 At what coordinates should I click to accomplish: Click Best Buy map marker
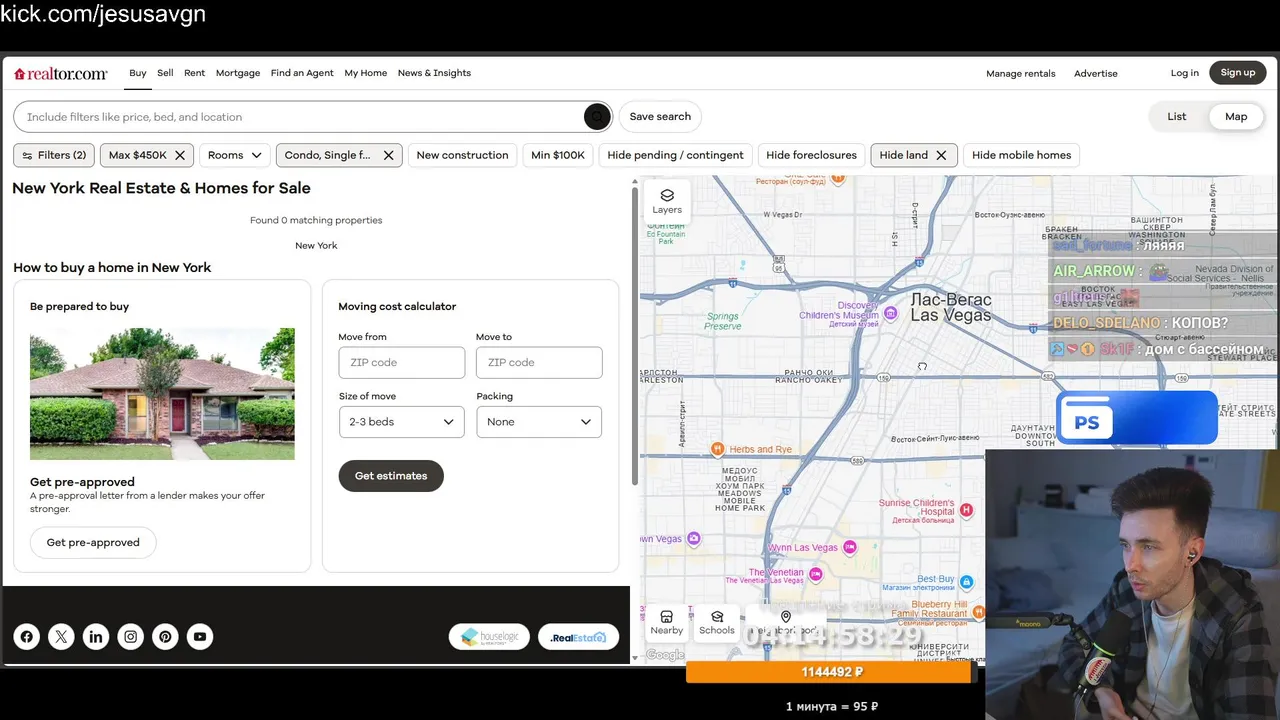coord(967,580)
